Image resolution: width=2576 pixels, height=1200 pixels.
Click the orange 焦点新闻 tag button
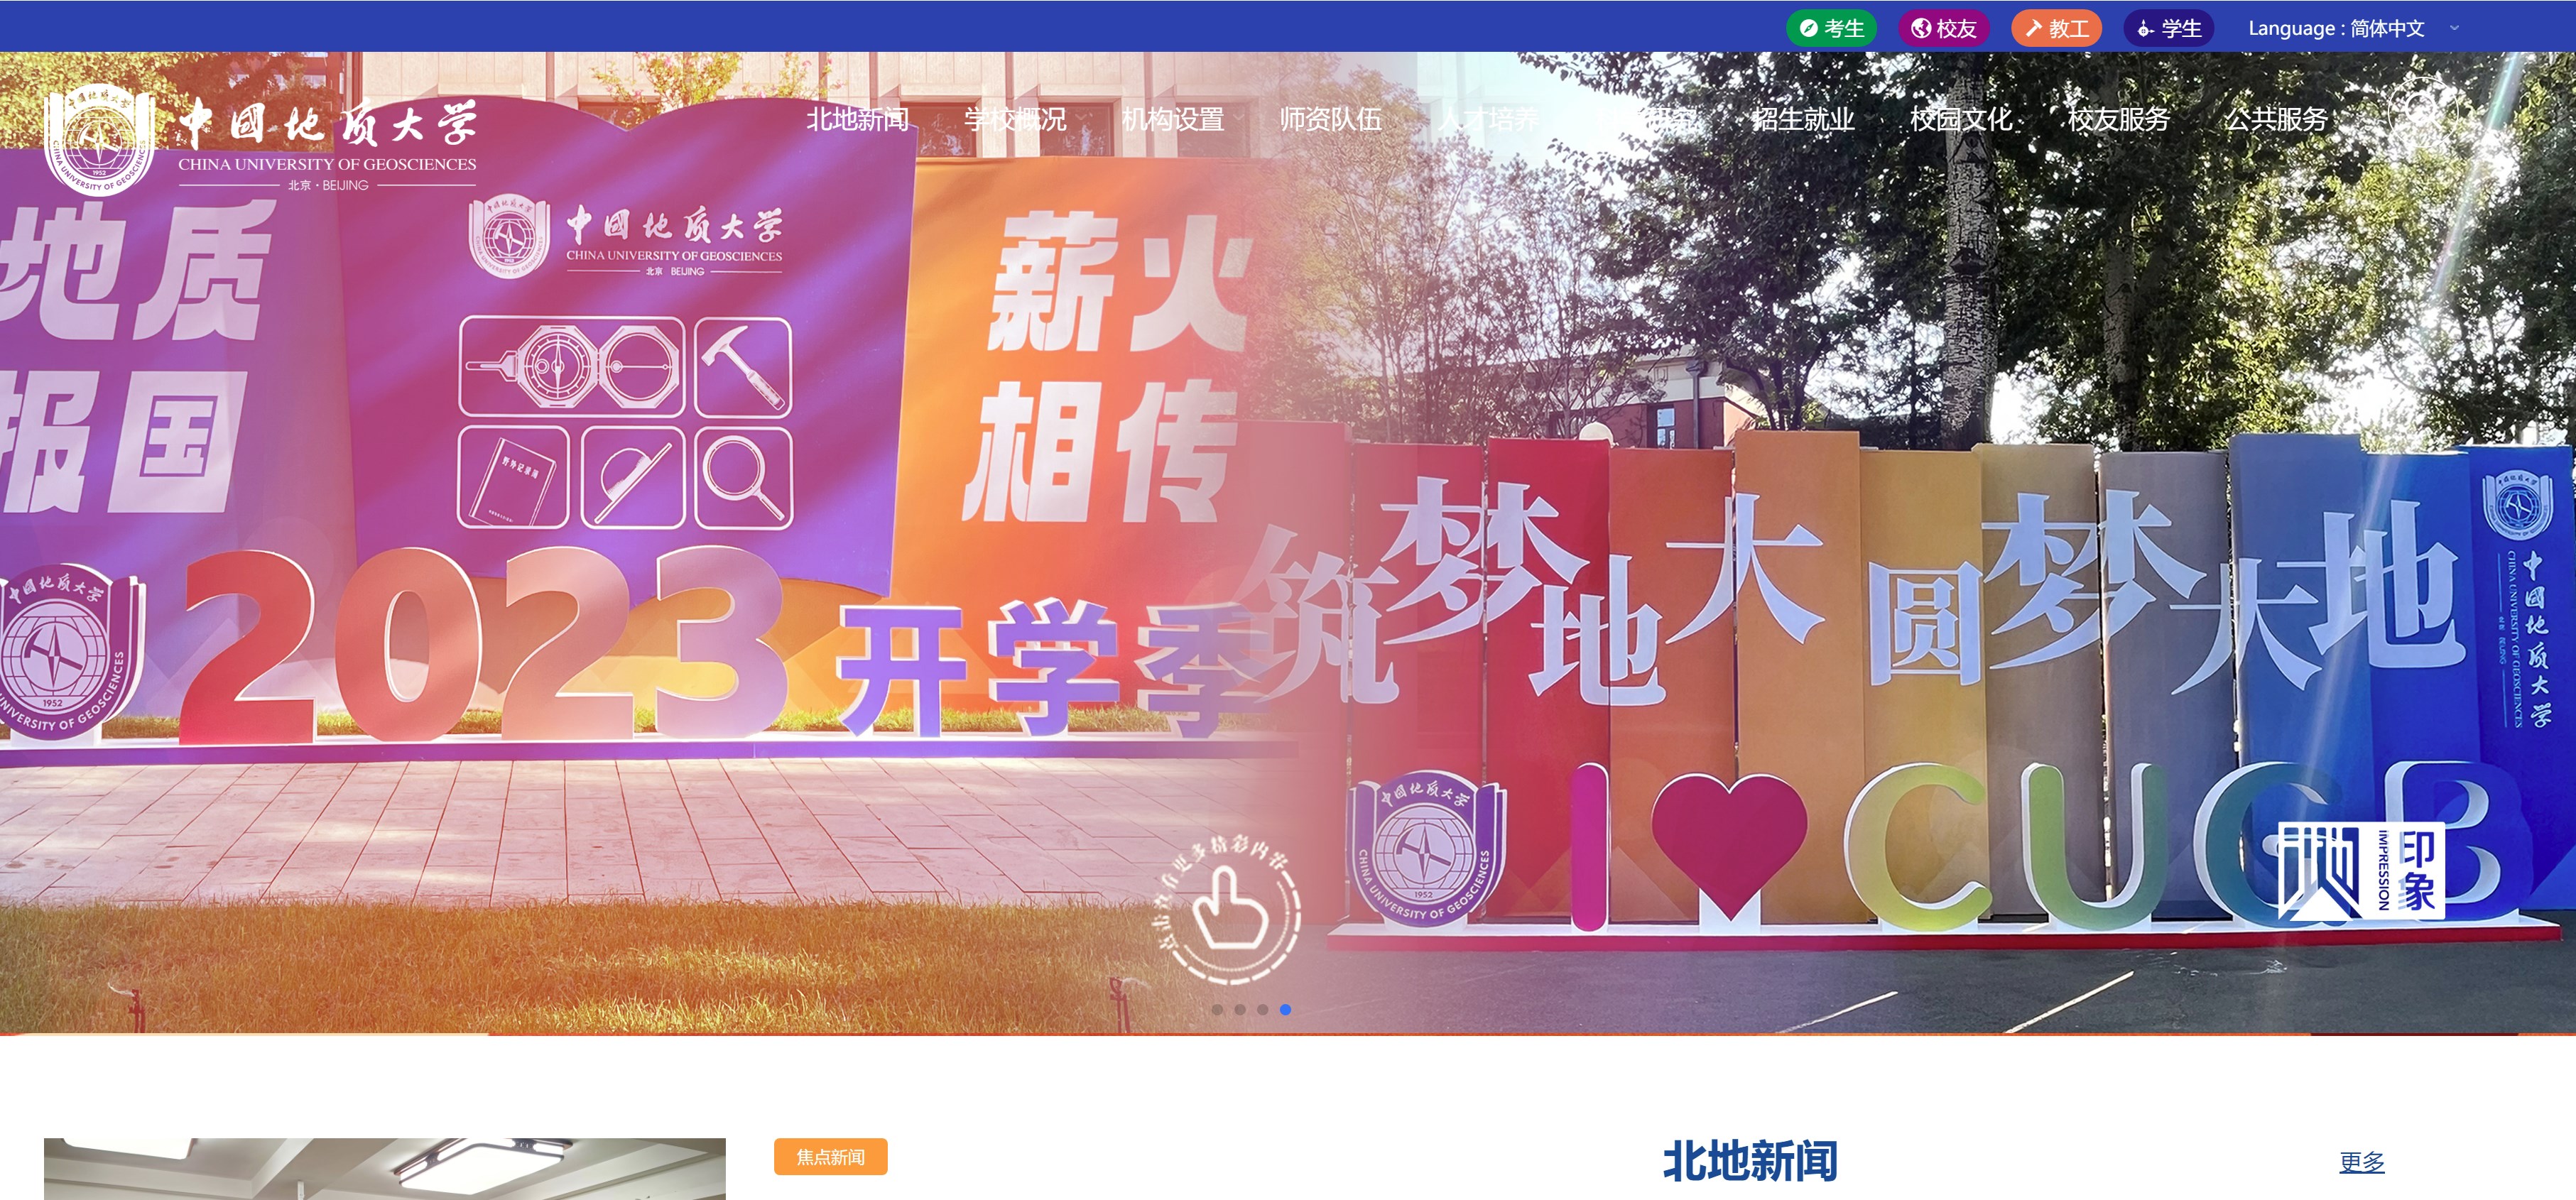[830, 1157]
